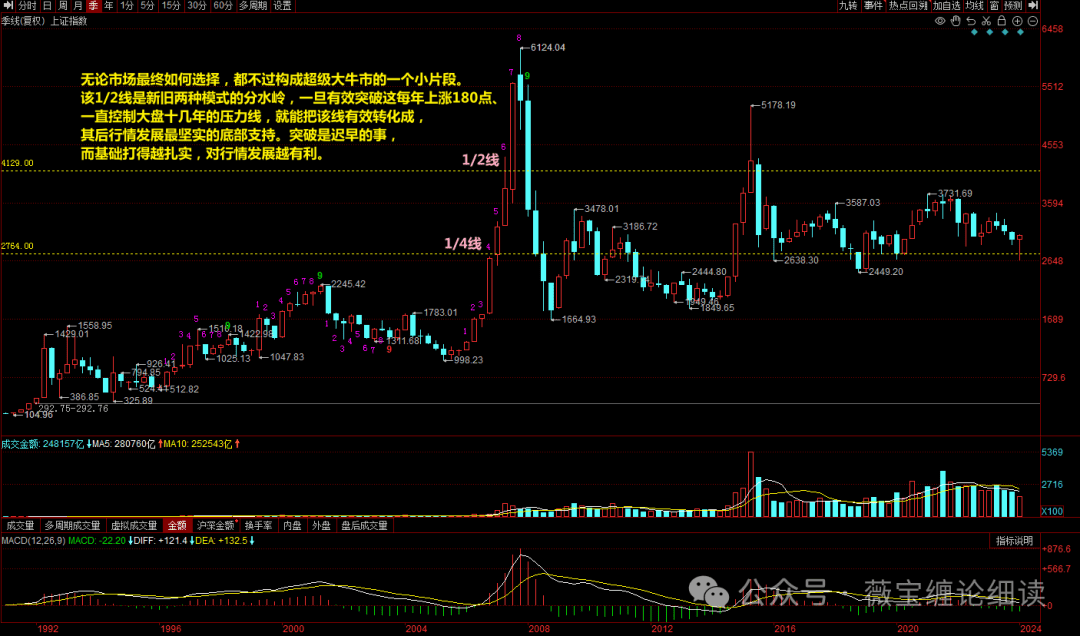1080x636 pixels.
Task: Open 指标说明 indicator description
Action: (x=1014, y=541)
